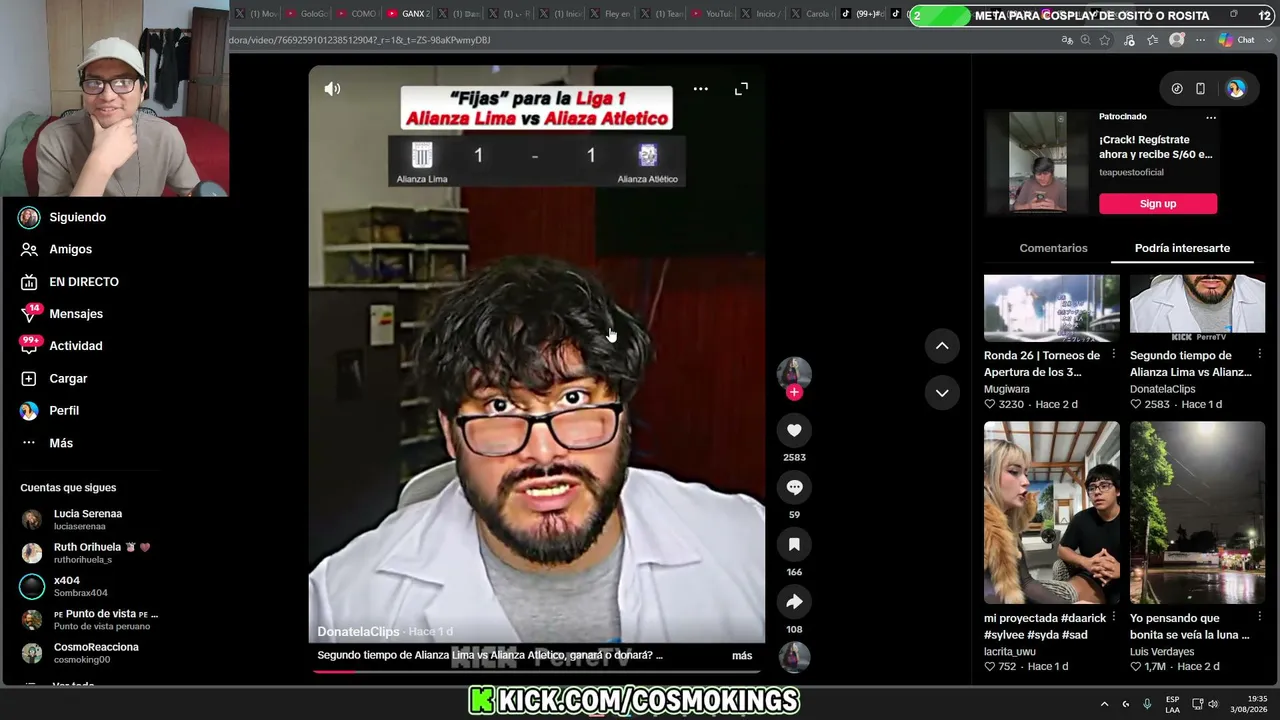Viewport: 1280px width, 720px height.
Task: Like the video with the heart icon
Action: click(x=794, y=430)
